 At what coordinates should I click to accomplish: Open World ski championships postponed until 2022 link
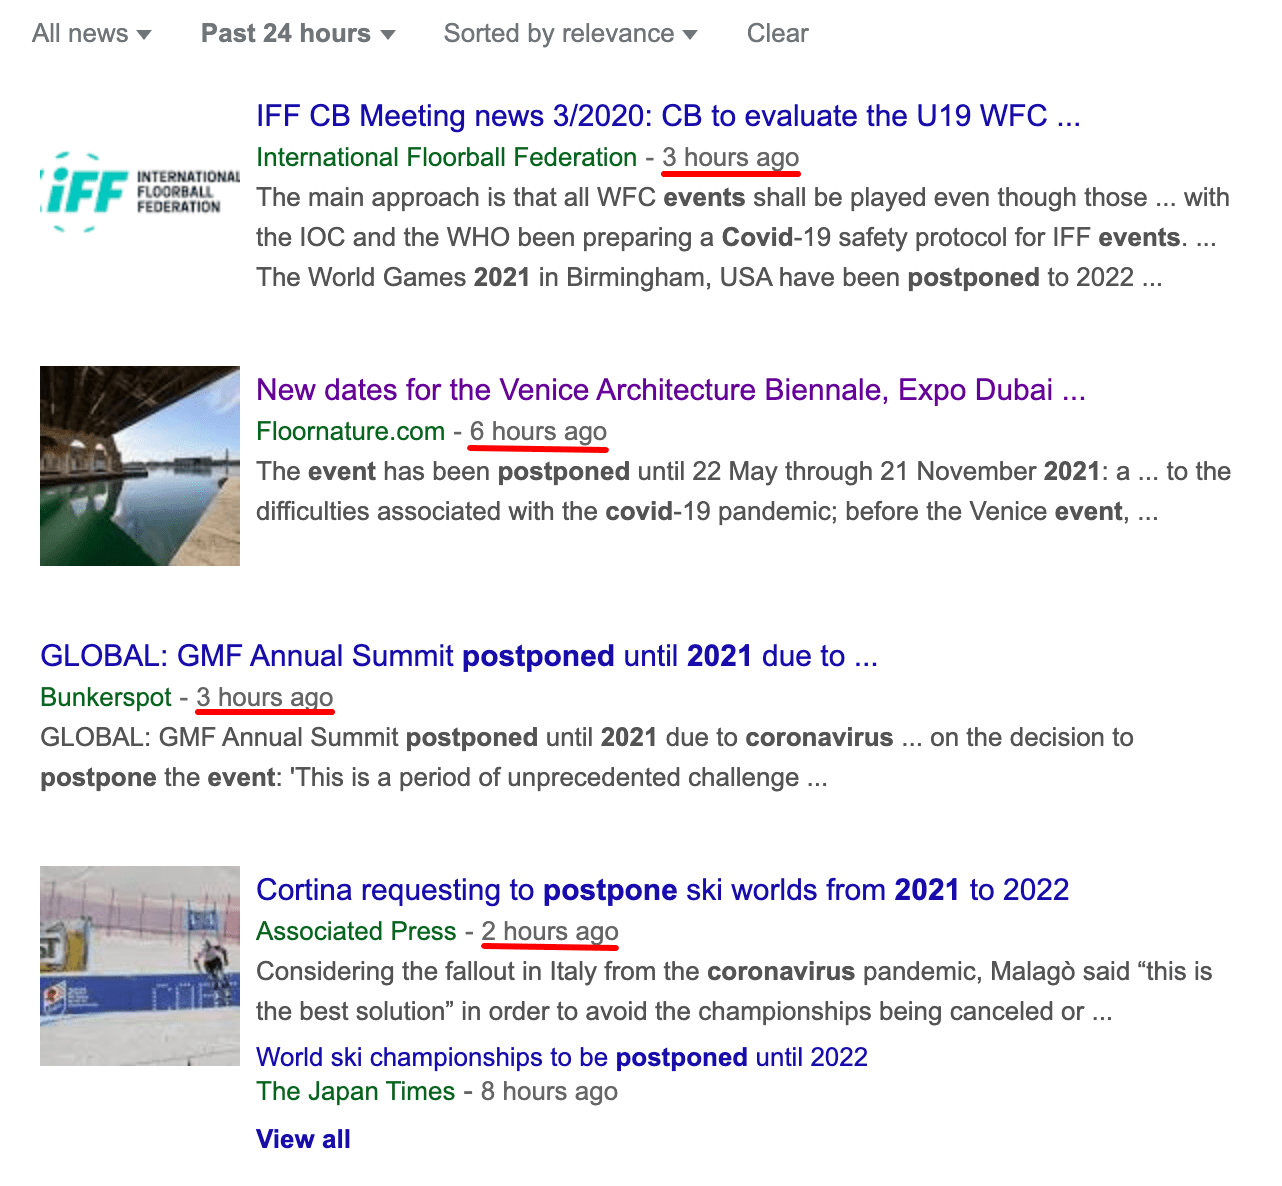562,1057
